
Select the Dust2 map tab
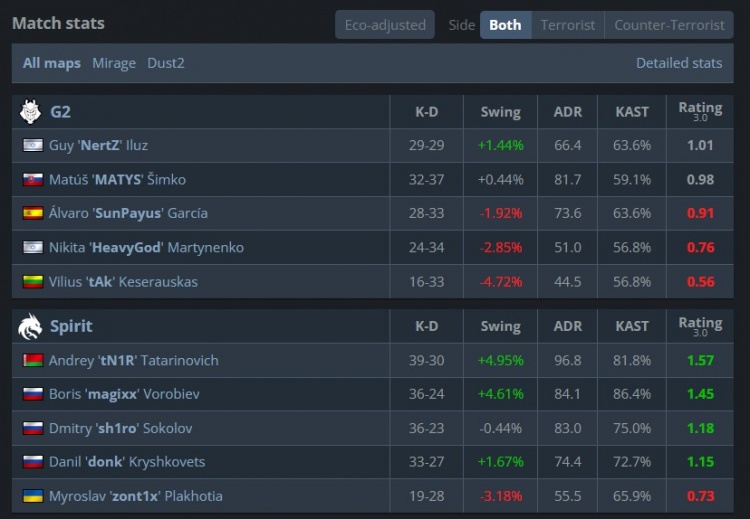[166, 63]
